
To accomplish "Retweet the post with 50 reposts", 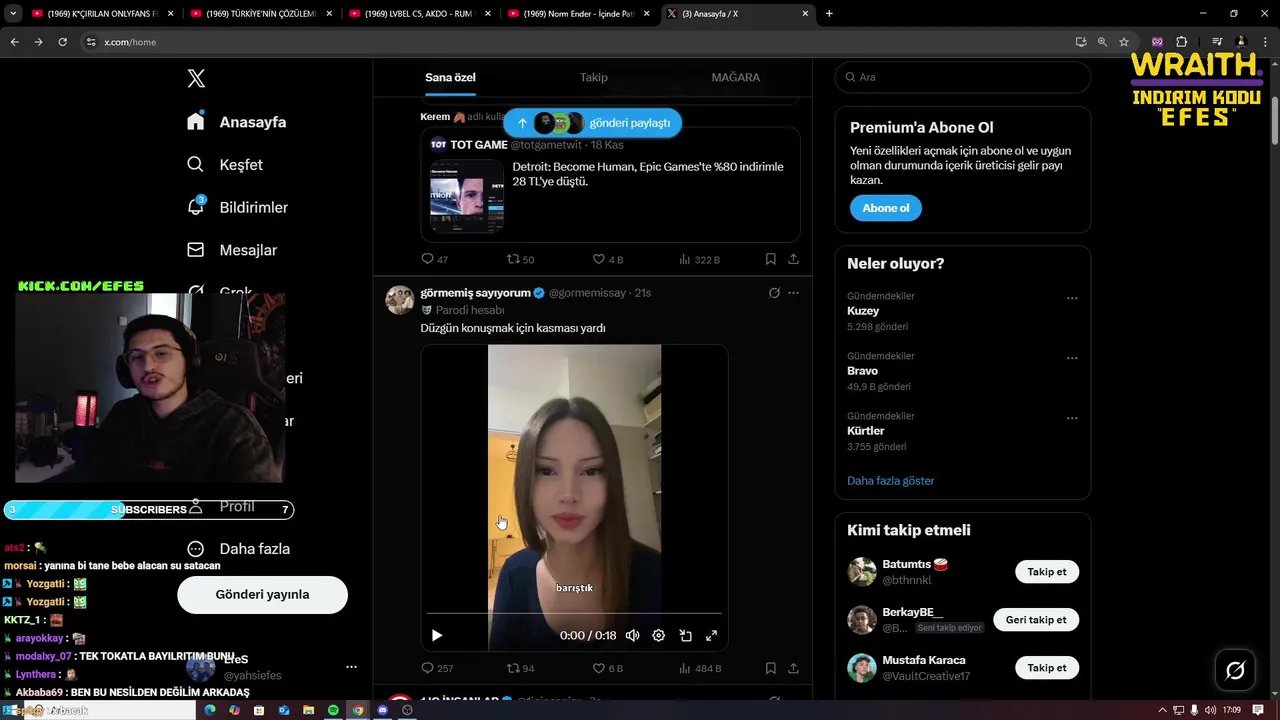I will [x=520, y=259].
